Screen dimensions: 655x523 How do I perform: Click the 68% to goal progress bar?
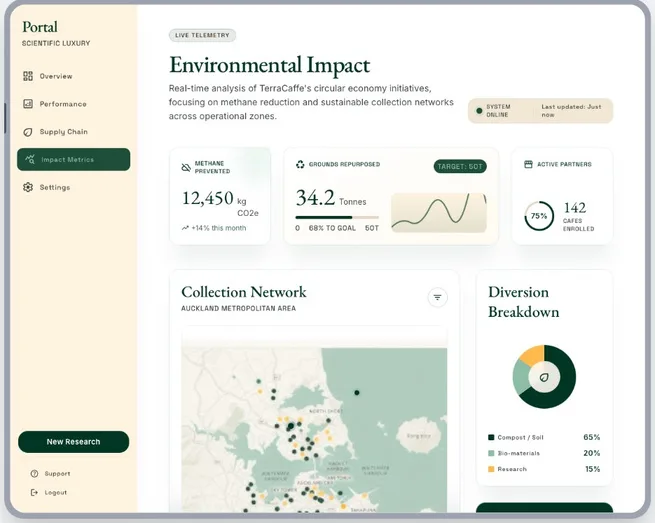(x=337, y=217)
